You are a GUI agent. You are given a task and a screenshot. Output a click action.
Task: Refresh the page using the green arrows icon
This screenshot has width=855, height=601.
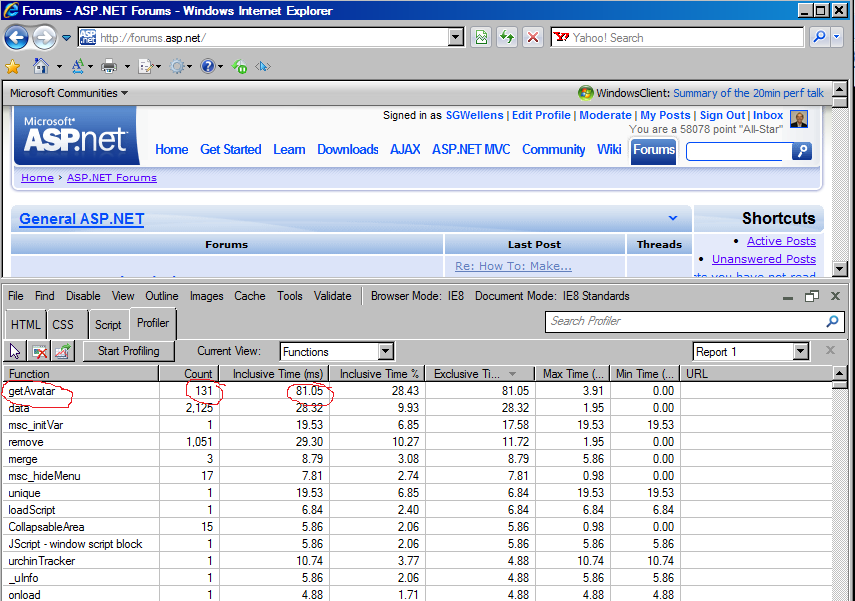click(x=507, y=38)
